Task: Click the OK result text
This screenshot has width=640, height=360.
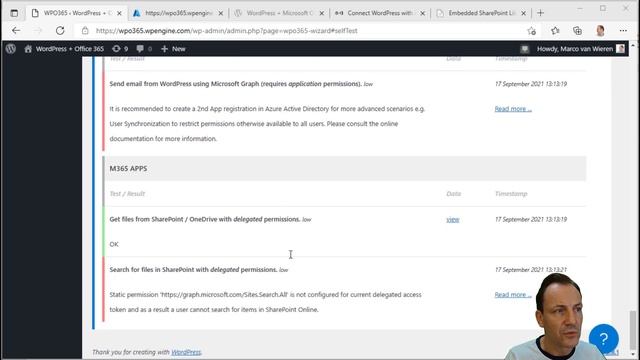Action: tap(114, 244)
